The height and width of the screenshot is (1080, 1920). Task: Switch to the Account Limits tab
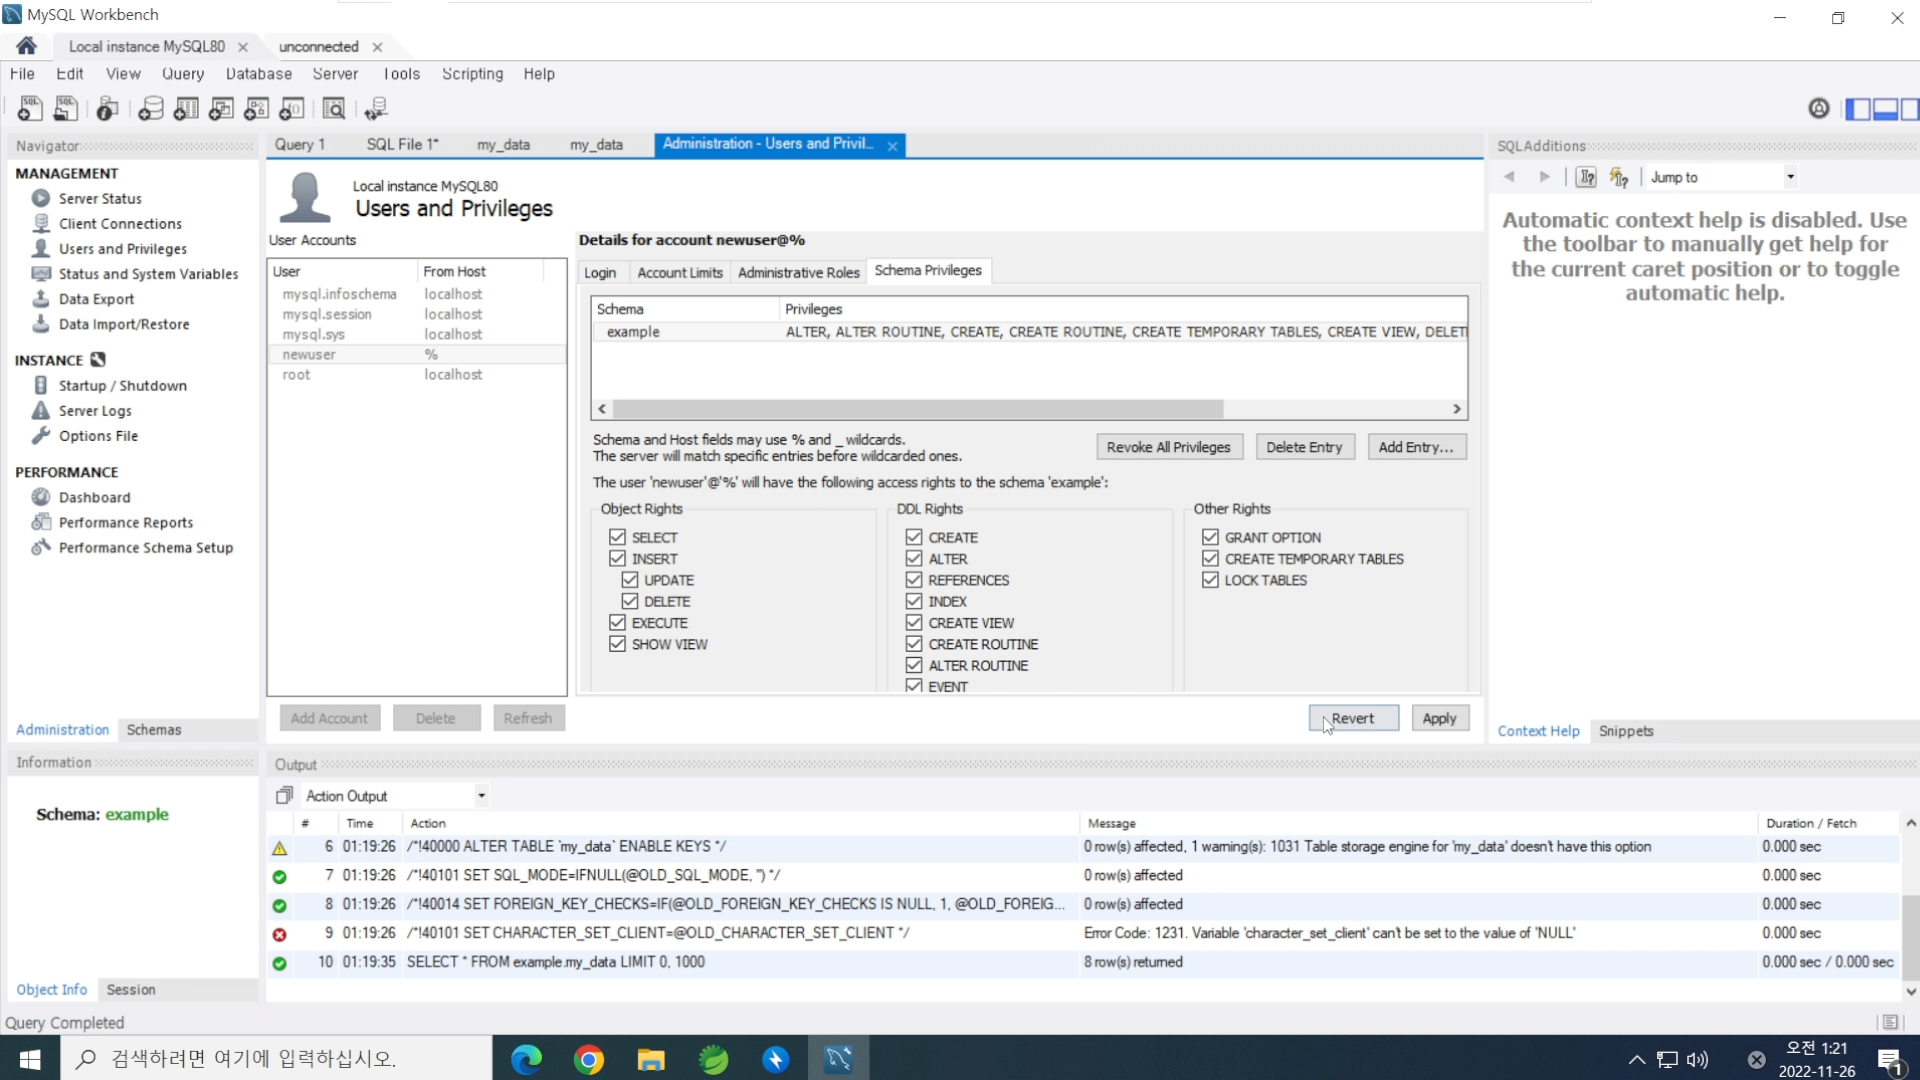tap(680, 272)
